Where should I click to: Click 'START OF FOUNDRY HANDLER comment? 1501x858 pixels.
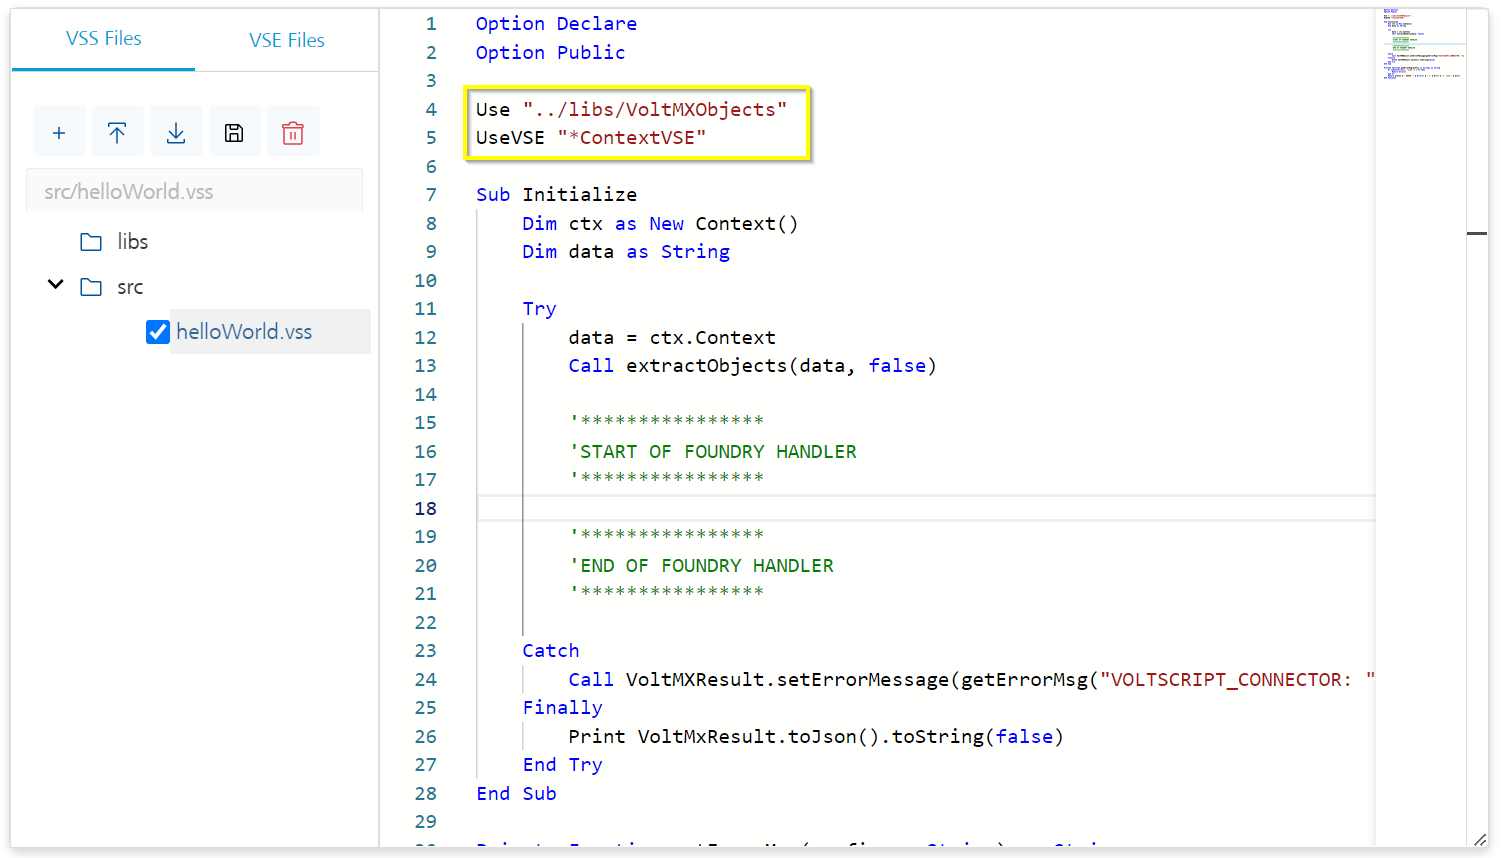click(x=713, y=452)
